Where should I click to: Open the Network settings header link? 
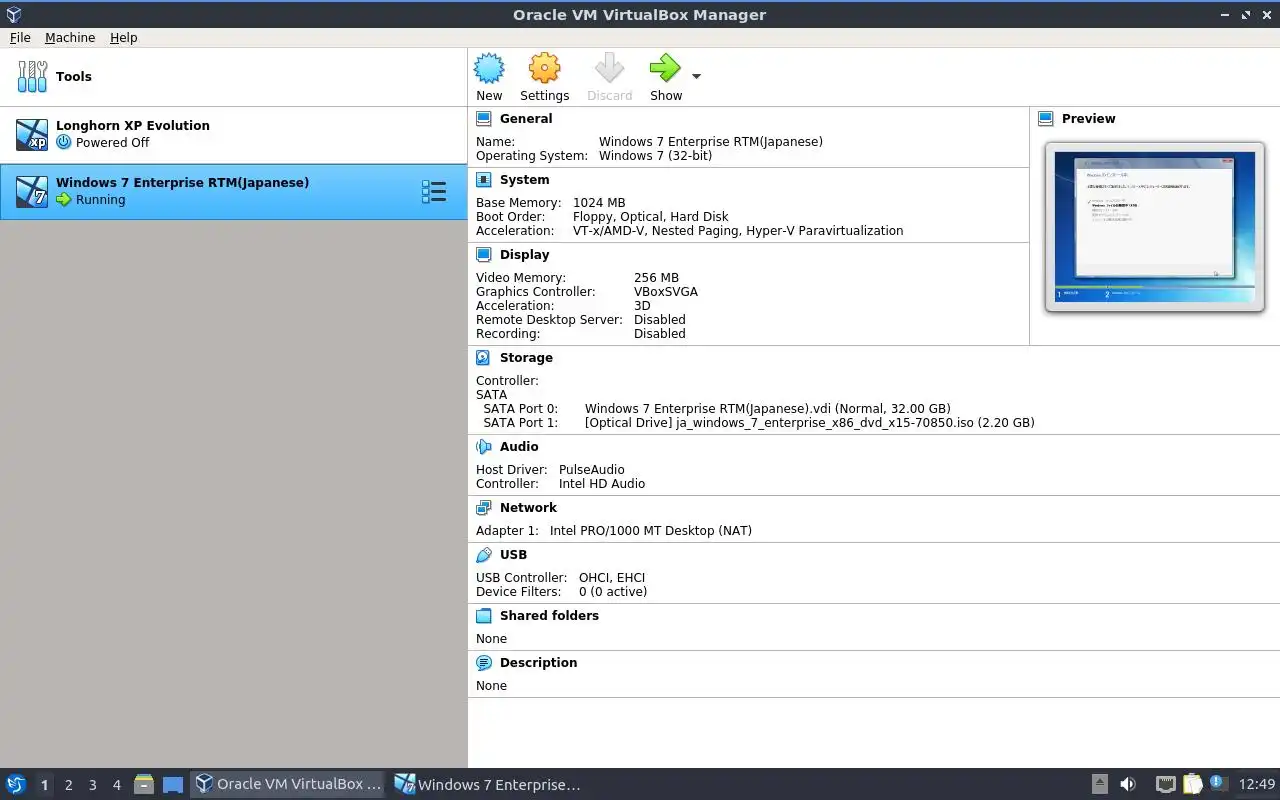528,508
